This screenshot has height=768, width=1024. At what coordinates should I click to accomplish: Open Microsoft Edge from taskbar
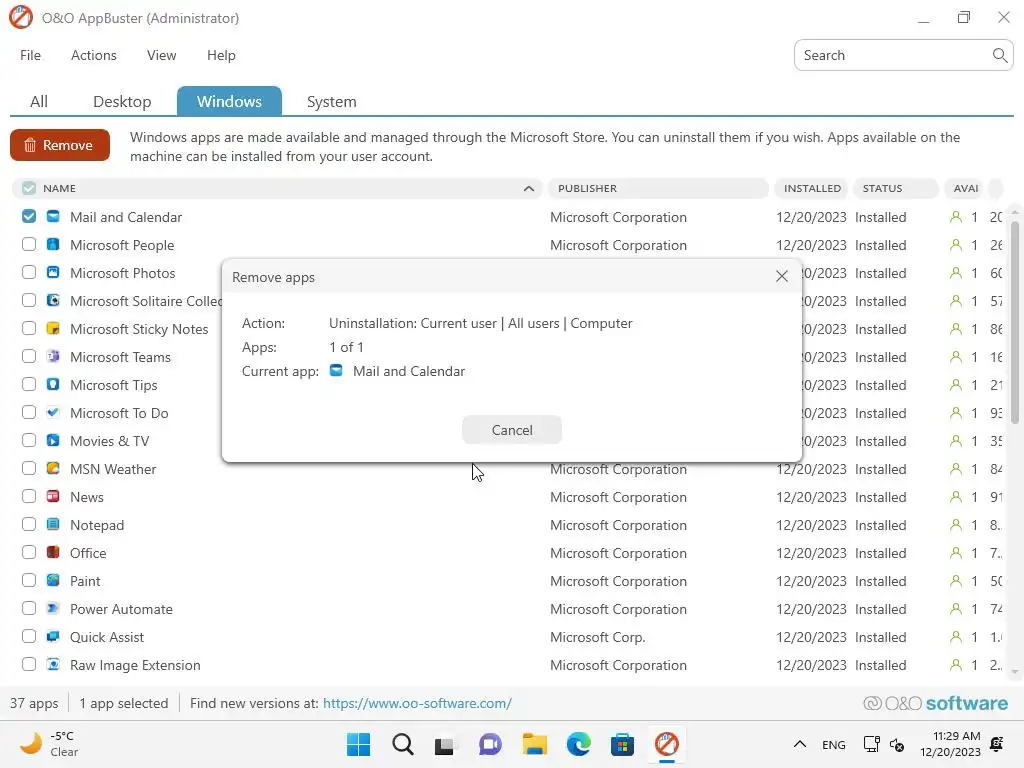click(x=579, y=744)
